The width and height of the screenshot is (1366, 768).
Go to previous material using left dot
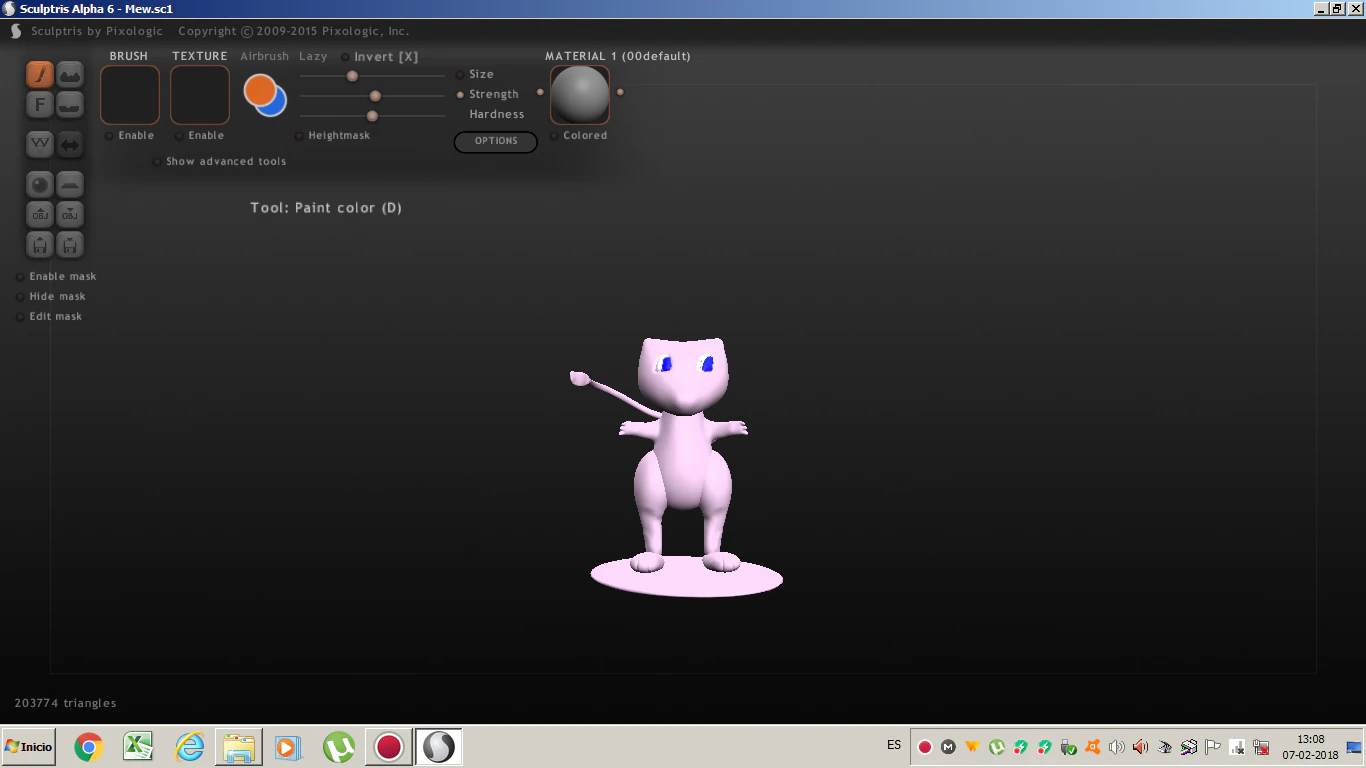click(540, 92)
